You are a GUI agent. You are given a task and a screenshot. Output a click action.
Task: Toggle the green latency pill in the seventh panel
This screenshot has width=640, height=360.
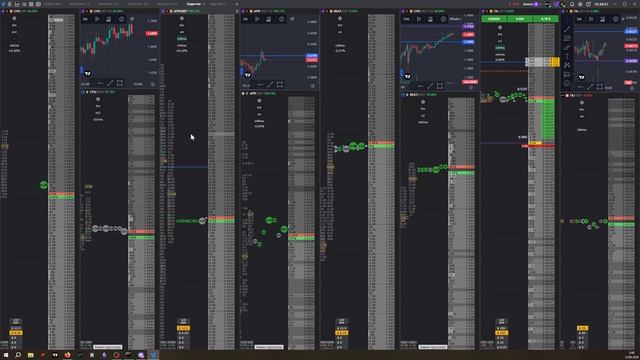500,48
